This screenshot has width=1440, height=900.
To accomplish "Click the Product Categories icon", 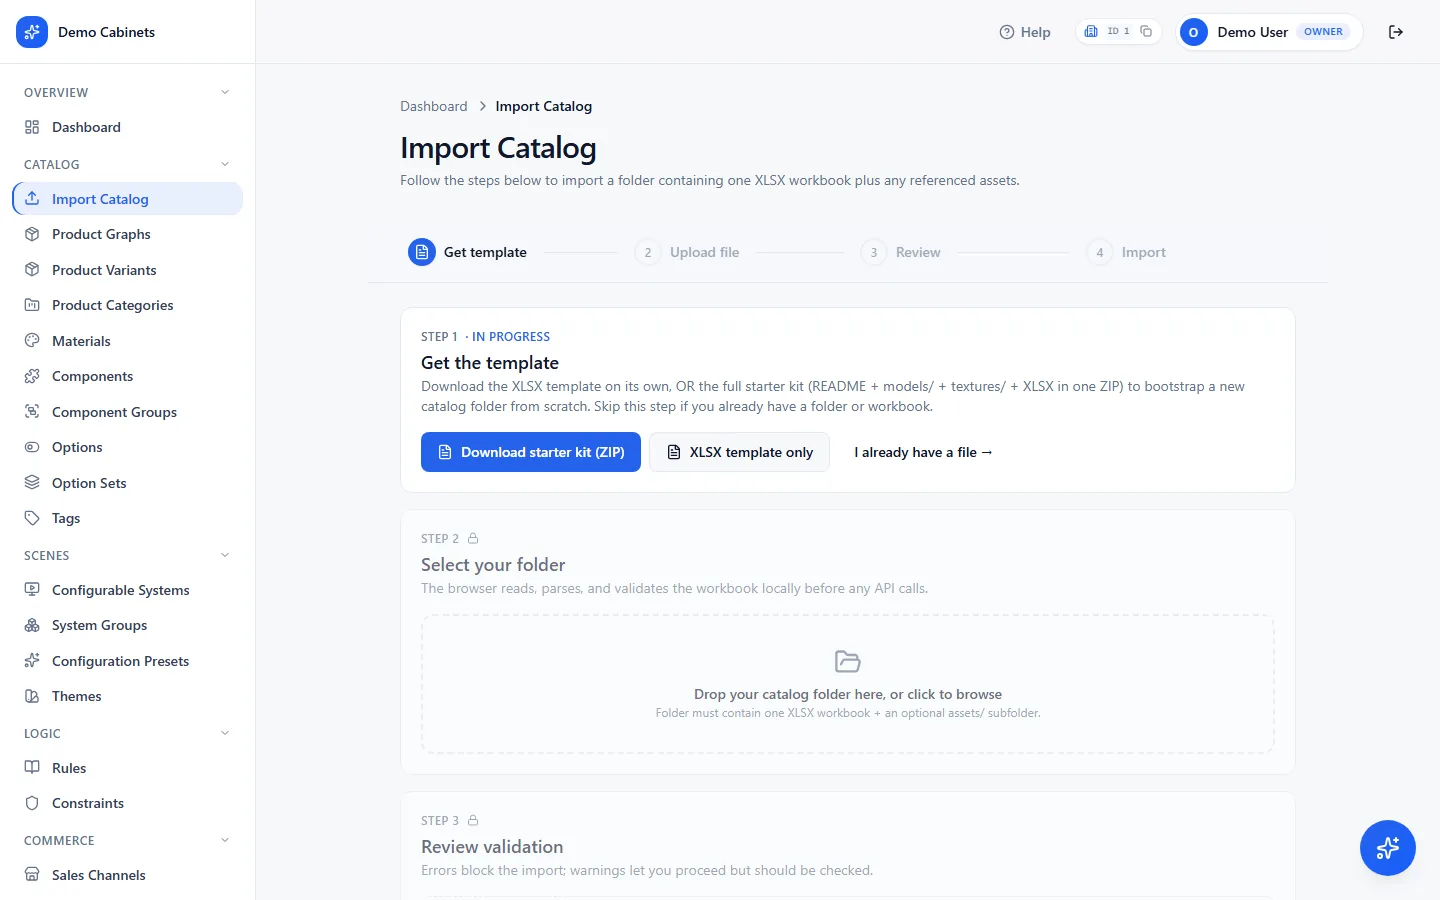I will (32, 305).
